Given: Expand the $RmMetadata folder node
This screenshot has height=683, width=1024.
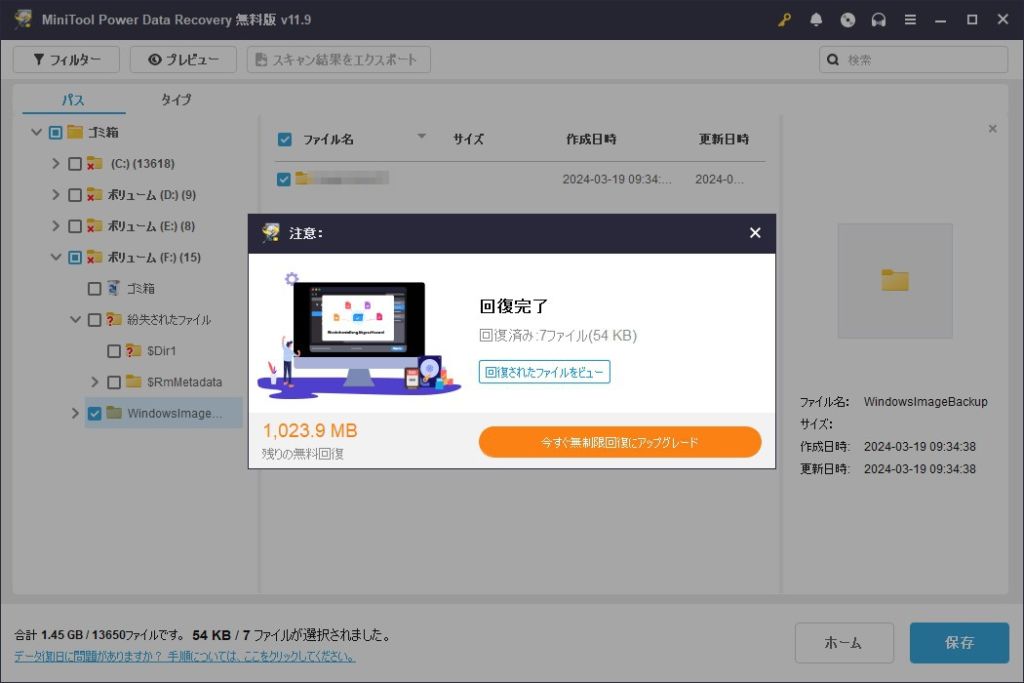Looking at the screenshot, I should 95,382.
